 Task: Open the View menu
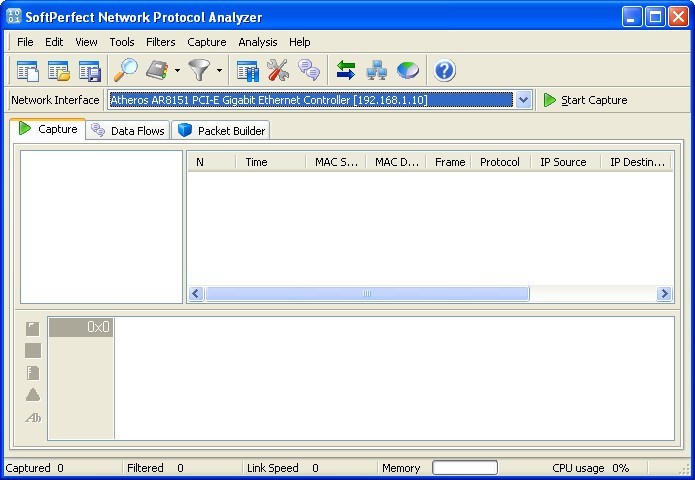click(x=86, y=42)
